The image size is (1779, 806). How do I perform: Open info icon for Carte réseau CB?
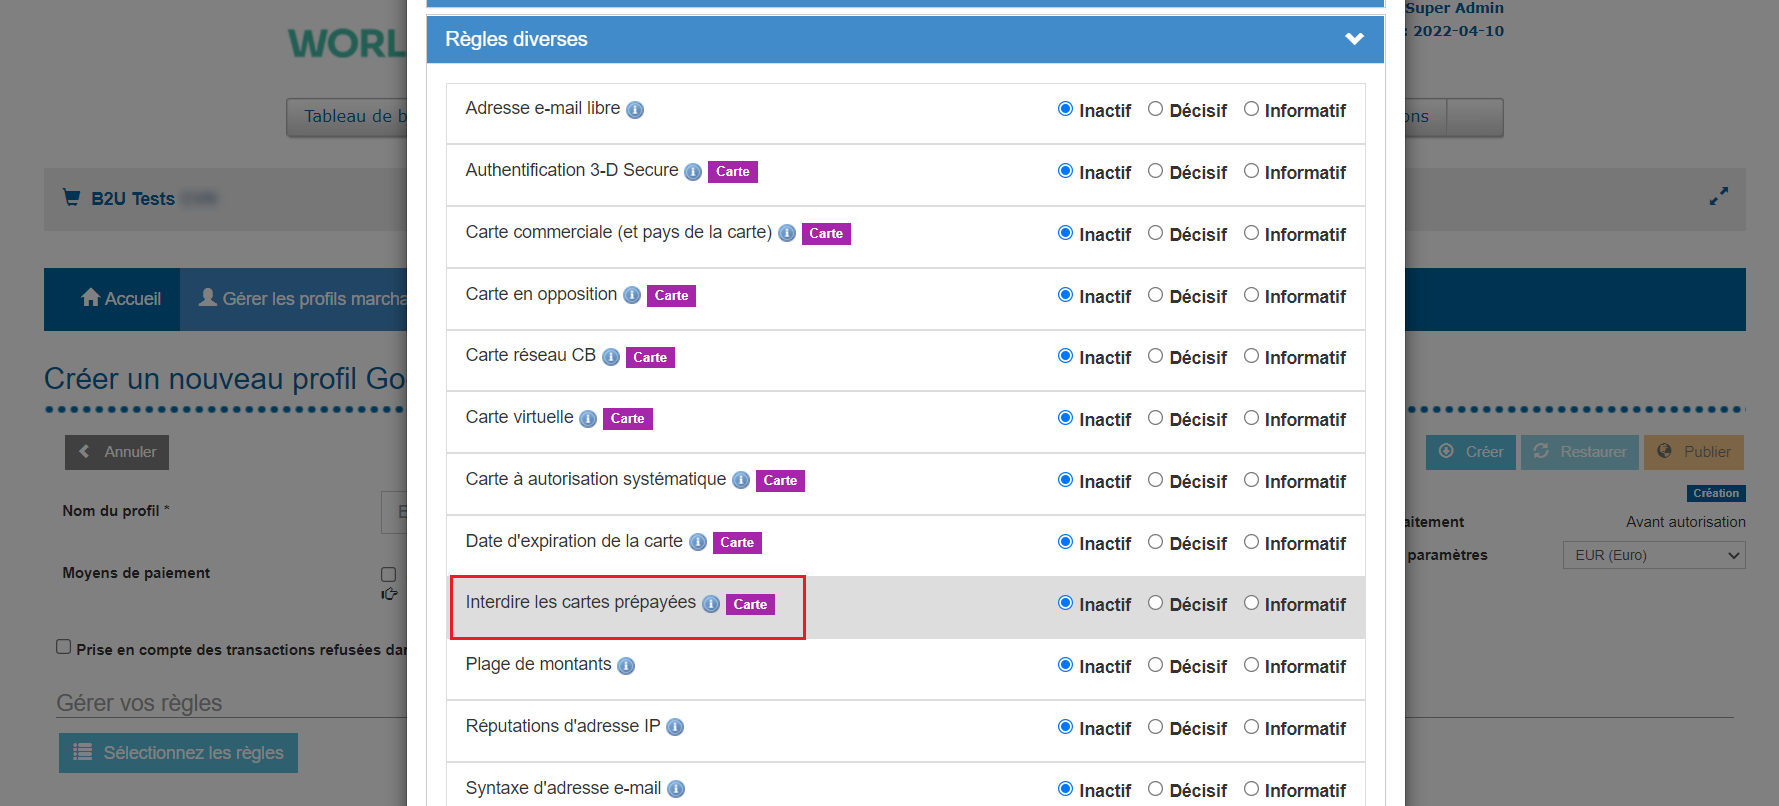point(611,357)
